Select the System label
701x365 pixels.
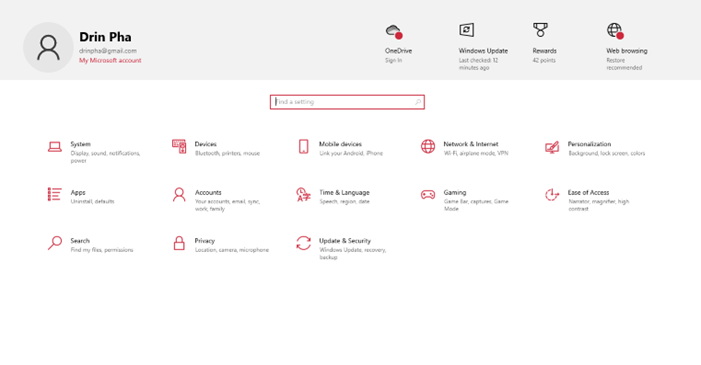[80, 144]
